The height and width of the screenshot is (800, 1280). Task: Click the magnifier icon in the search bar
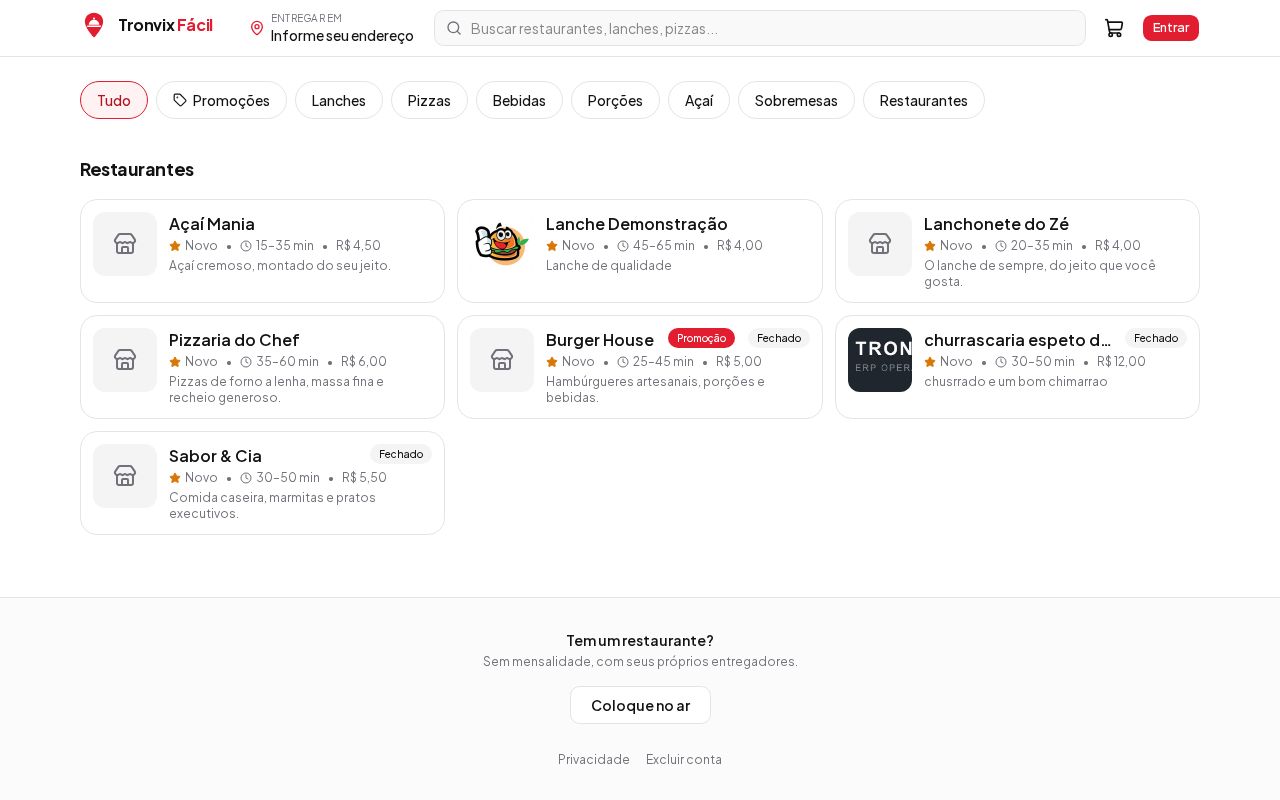tap(454, 28)
